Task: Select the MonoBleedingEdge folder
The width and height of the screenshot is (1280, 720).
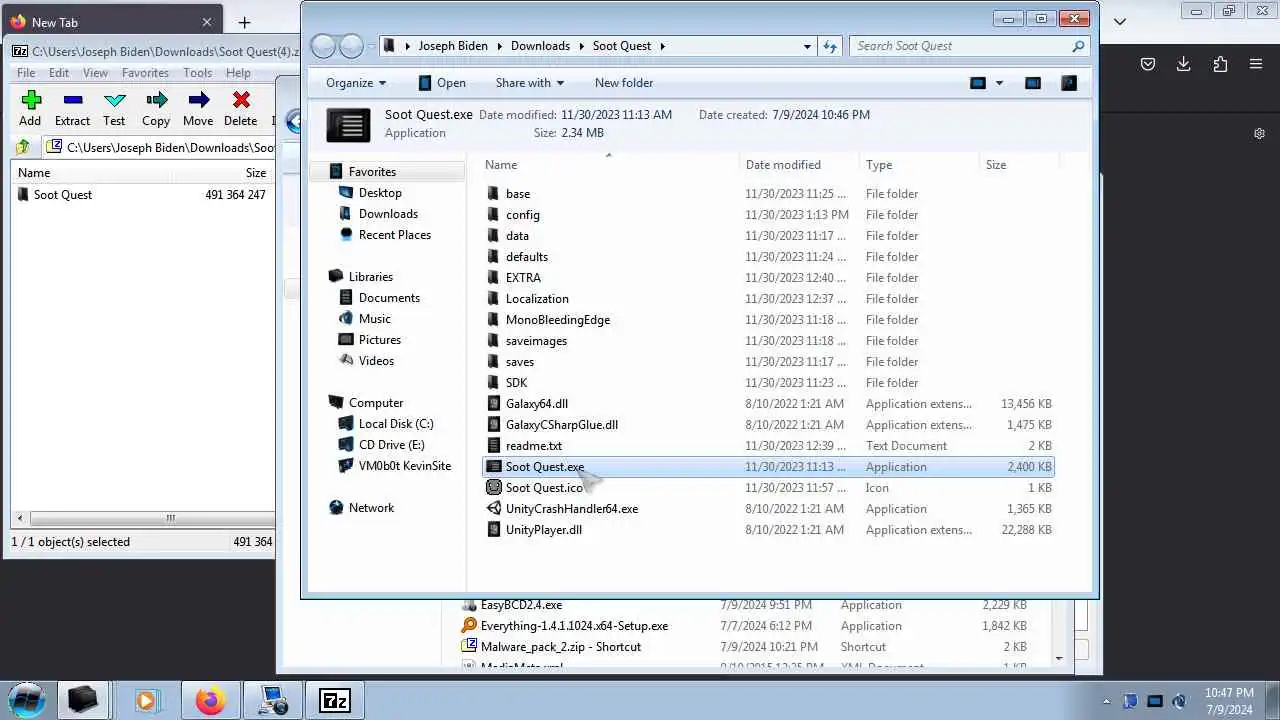Action: click(x=558, y=320)
